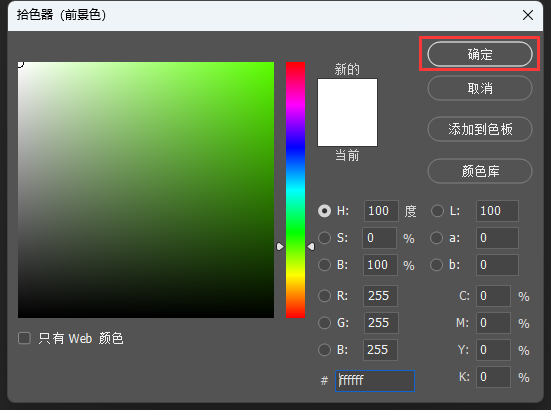Cancel with the 取消 button
The height and width of the screenshot is (410, 551).
[480, 88]
